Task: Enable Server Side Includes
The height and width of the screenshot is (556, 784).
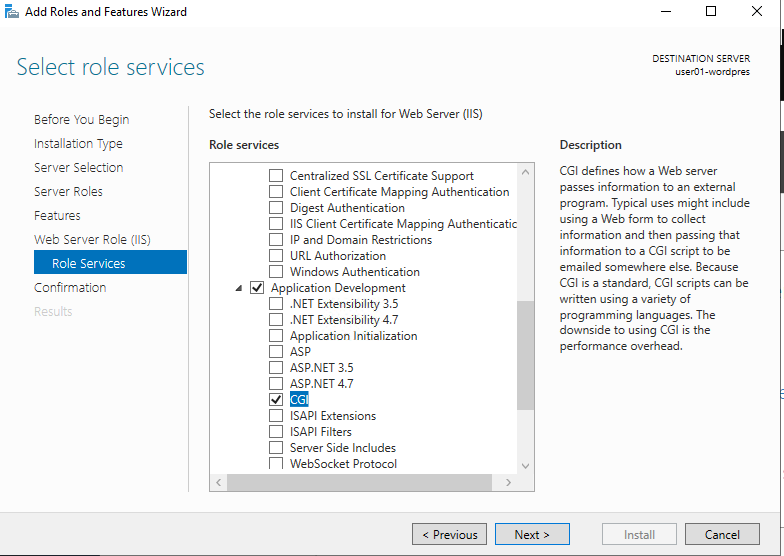Action: point(276,448)
